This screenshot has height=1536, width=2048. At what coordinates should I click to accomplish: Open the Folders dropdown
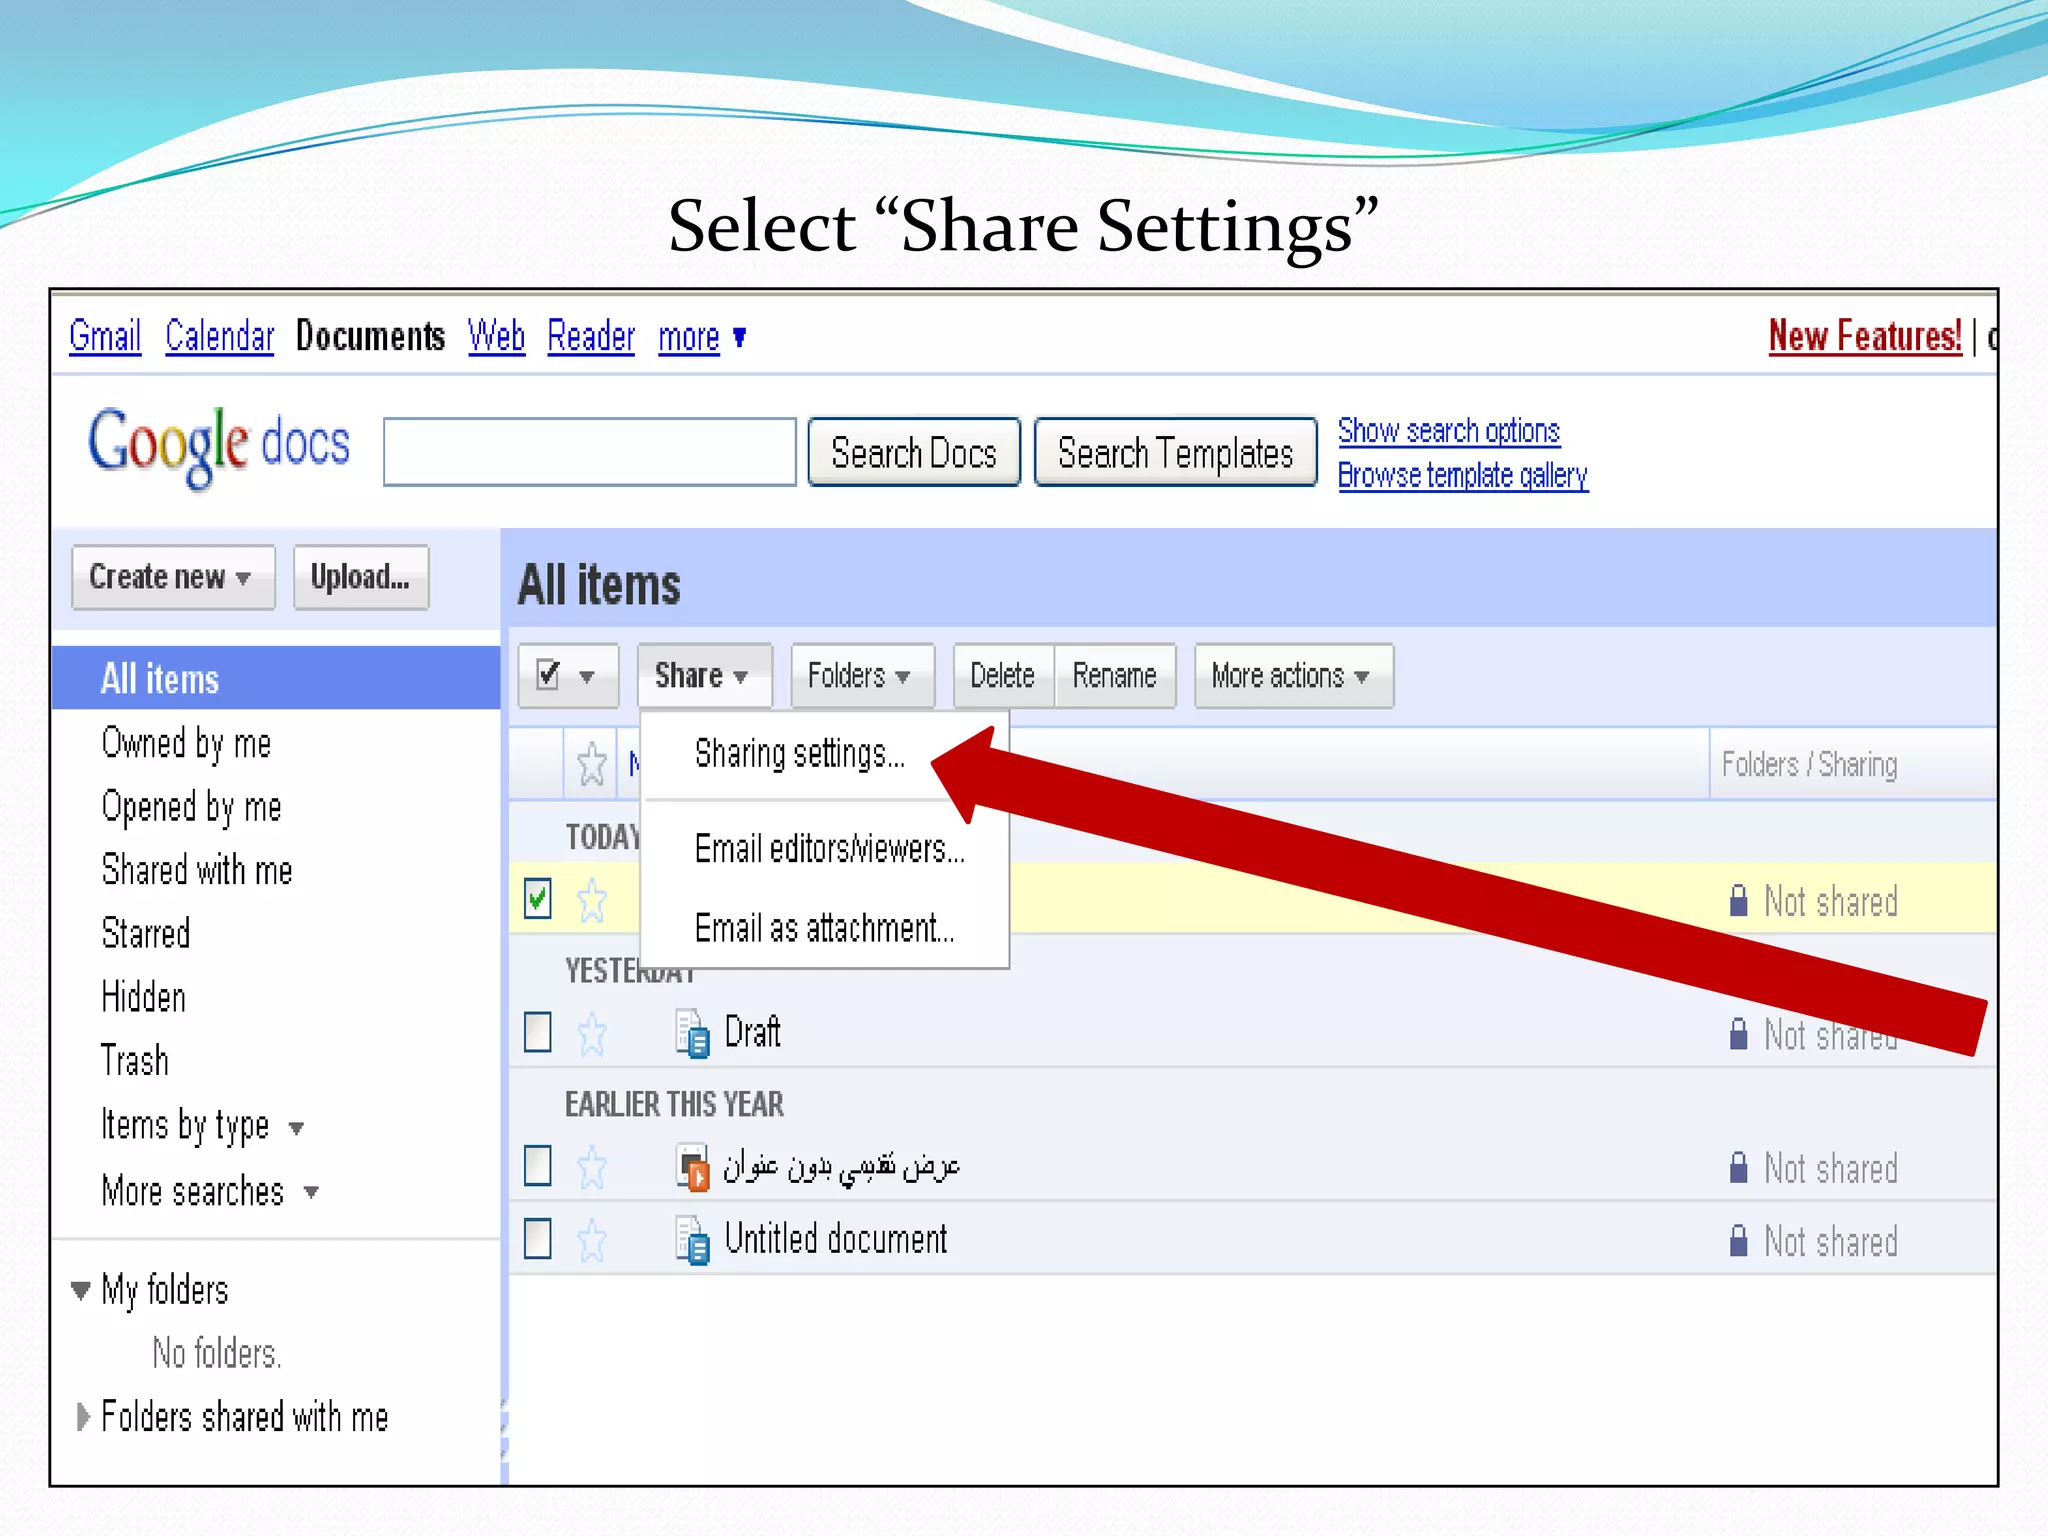862,676
